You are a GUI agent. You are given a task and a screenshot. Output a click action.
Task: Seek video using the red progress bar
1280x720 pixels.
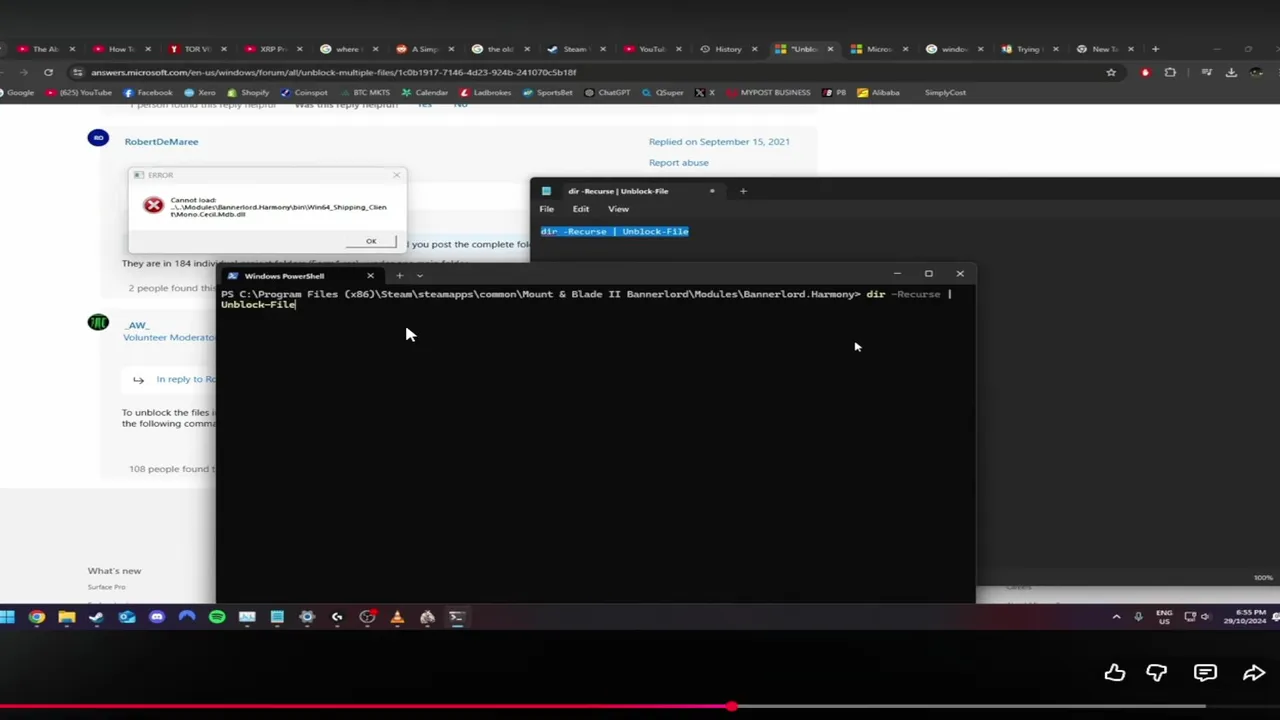click(640, 706)
